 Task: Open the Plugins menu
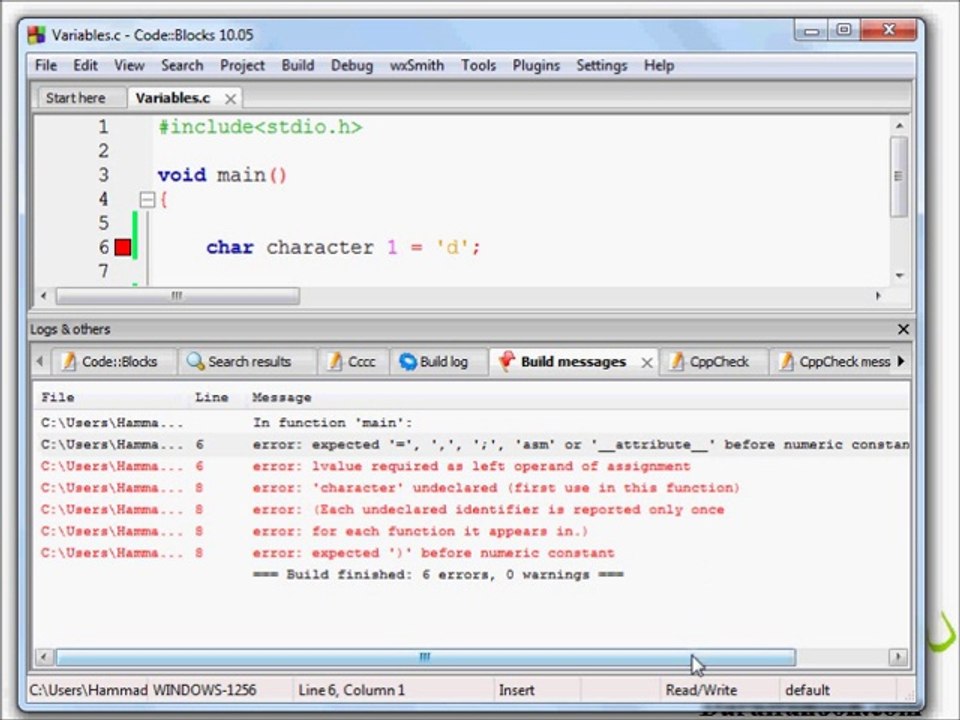point(536,66)
